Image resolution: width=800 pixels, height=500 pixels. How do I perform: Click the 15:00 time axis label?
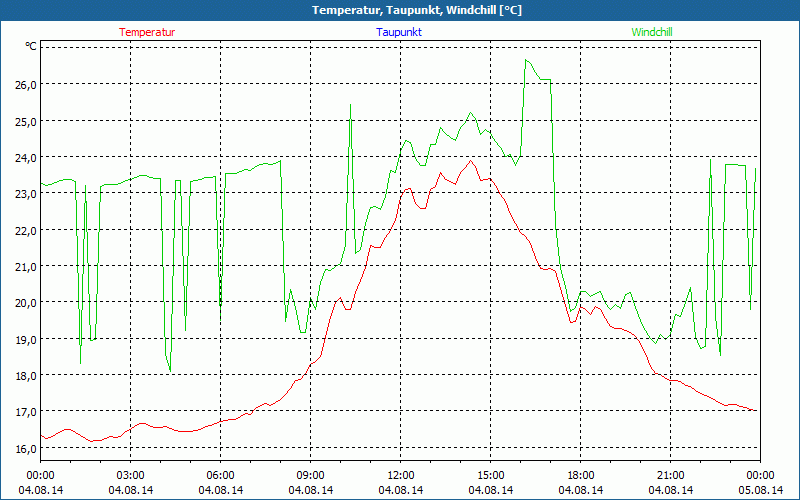(490, 476)
